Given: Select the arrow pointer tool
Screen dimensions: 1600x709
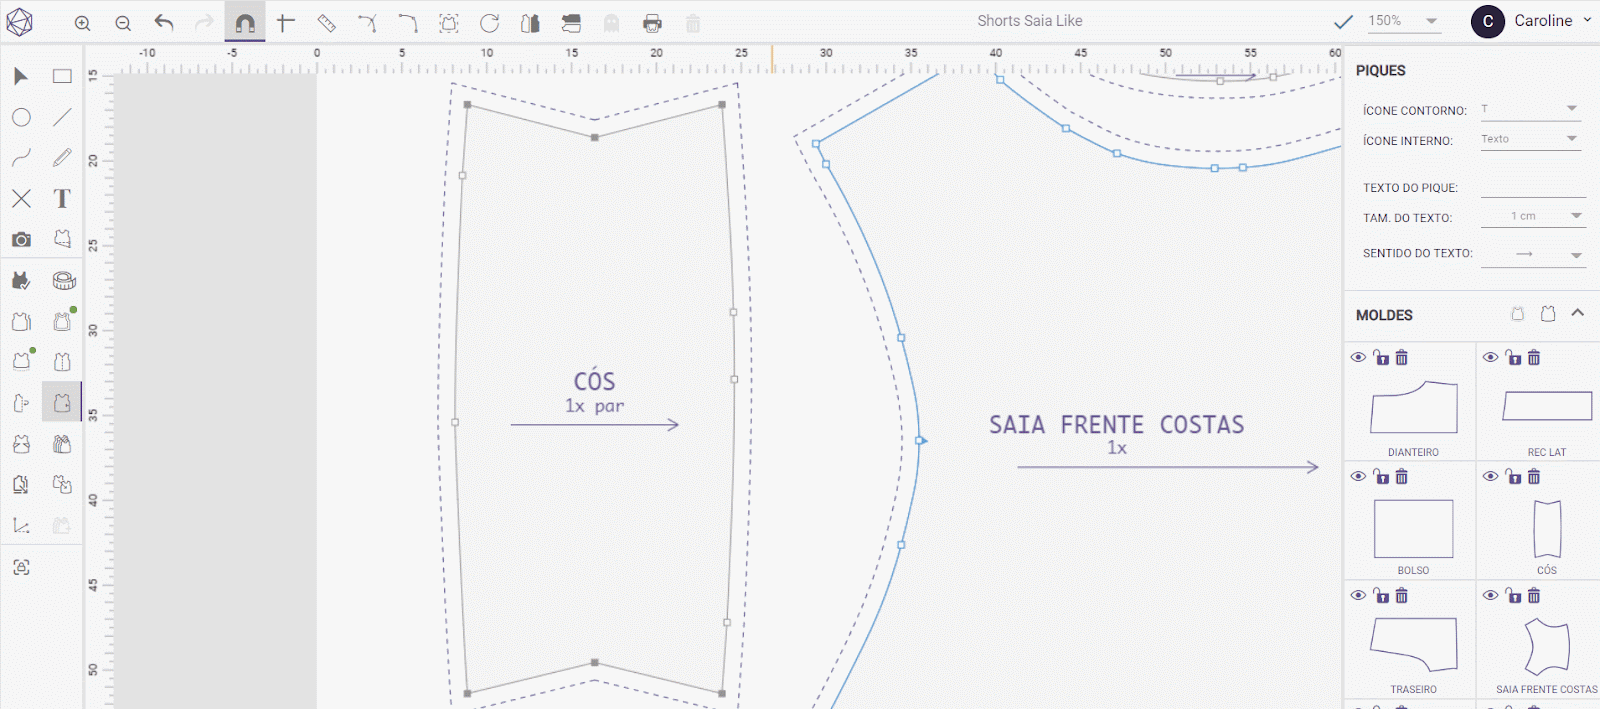Looking at the screenshot, I should click(x=21, y=76).
